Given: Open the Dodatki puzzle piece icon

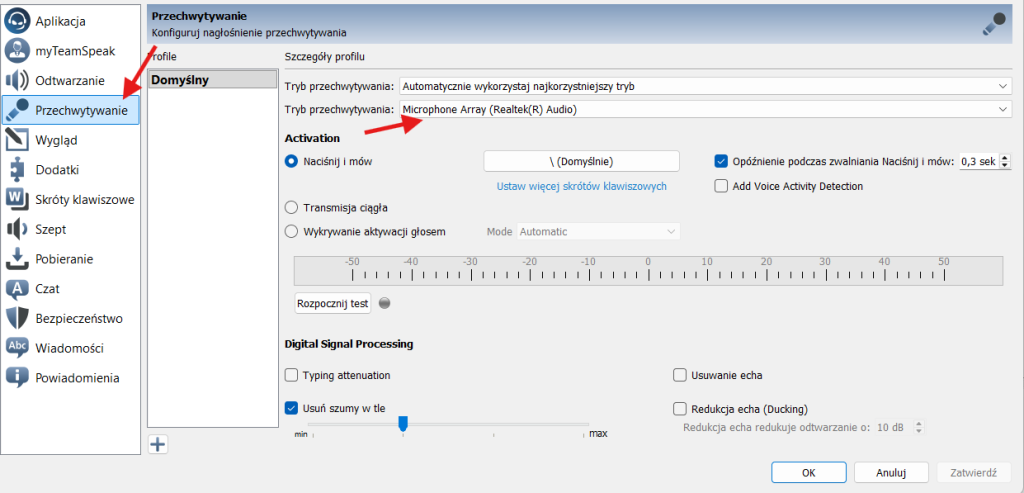Looking at the screenshot, I should tap(17, 170).
